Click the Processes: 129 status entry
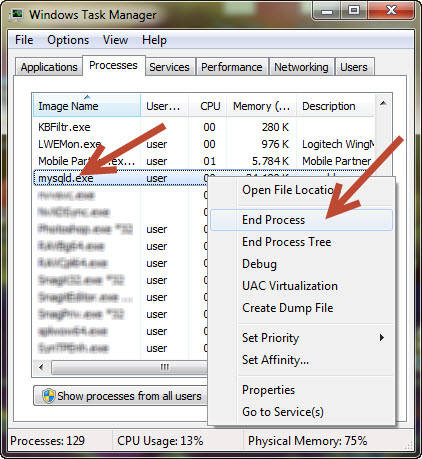Screen dimensions: 422x459 tap(47, 441)
